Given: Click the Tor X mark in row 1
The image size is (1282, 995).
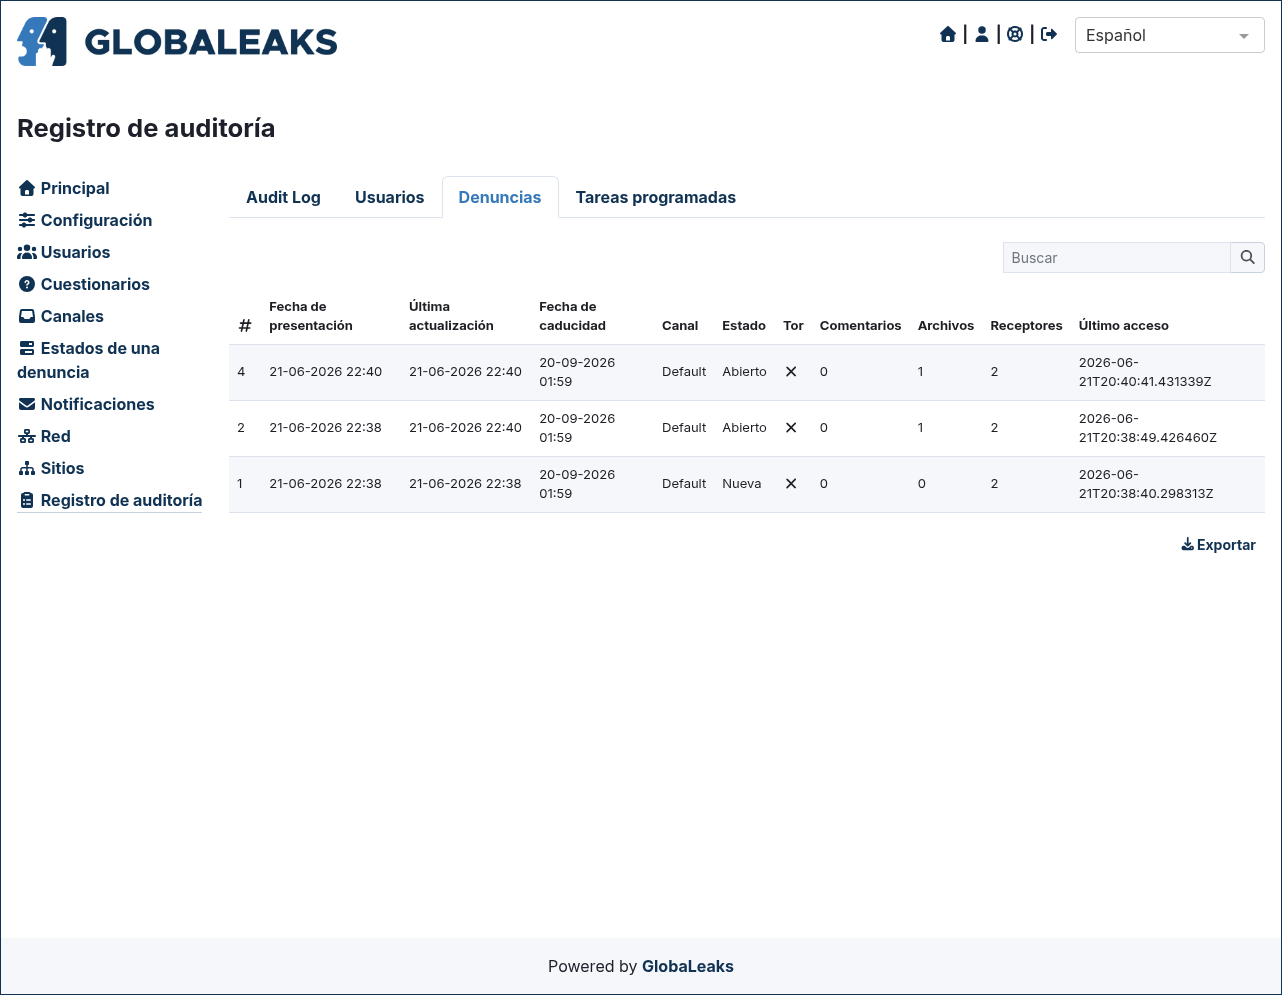Looking at the screenshot, I should pos(791,484).
